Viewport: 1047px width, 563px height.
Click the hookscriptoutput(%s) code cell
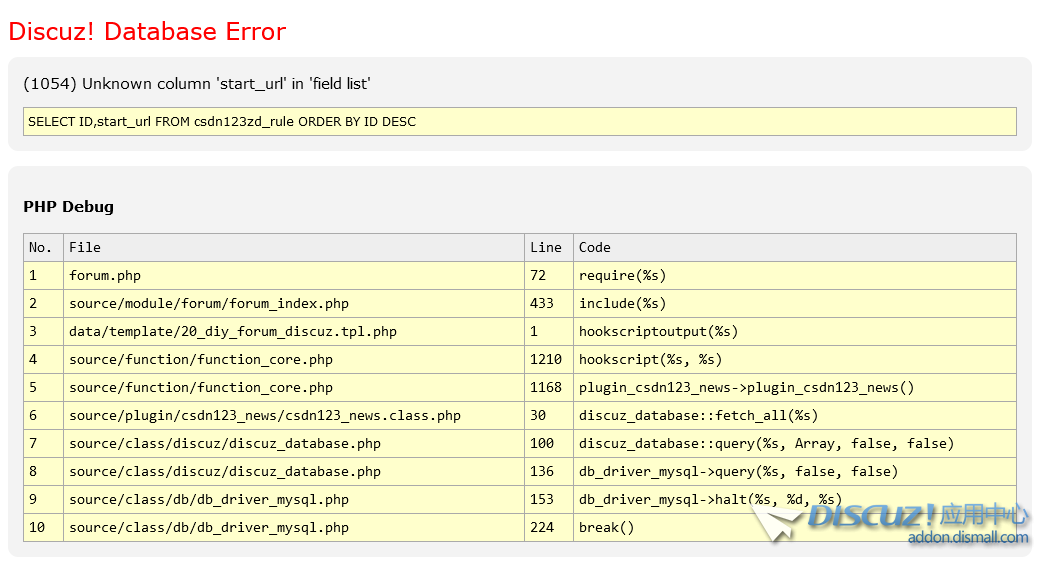(x=658, y=331)
